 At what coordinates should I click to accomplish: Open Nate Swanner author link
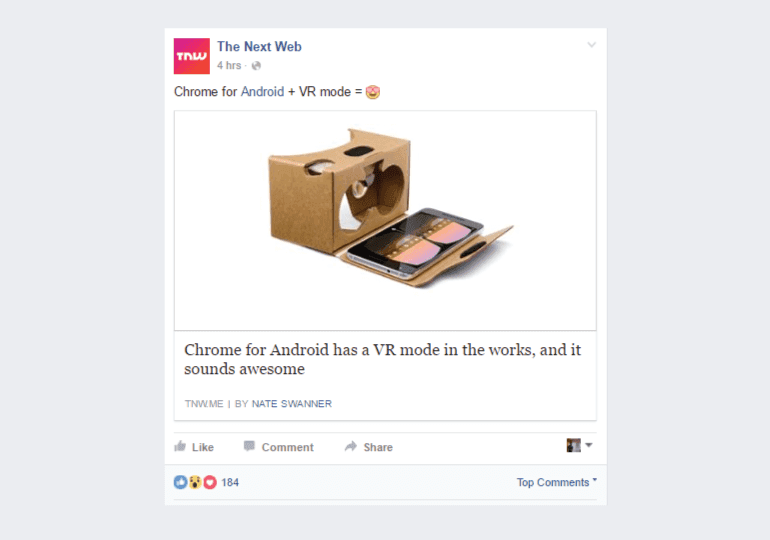292,404
